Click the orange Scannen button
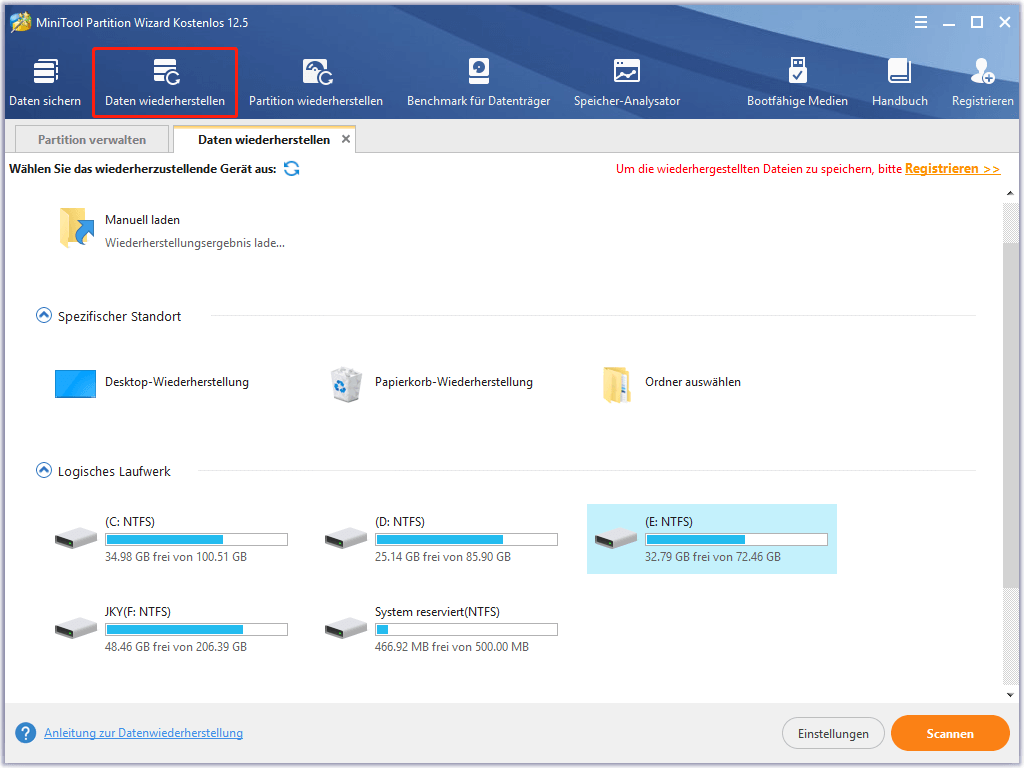Image resolution: width=1024 pixels, height=768 pixels. [x=950, y=733]
